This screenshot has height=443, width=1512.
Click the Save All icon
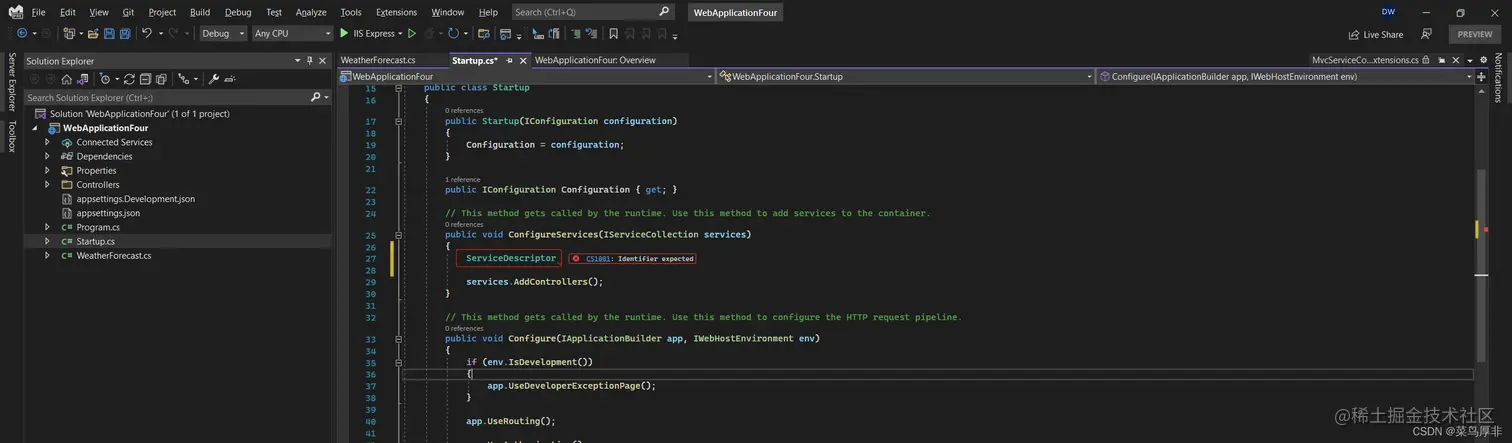[125, 33]
